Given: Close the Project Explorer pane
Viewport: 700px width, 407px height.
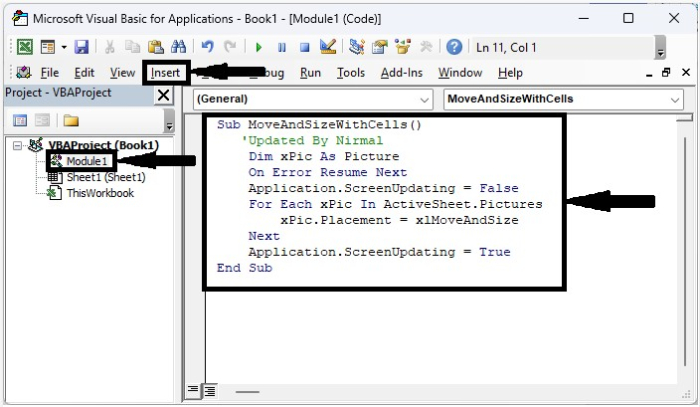Looking at the screenshot, I should pos(163,95).
